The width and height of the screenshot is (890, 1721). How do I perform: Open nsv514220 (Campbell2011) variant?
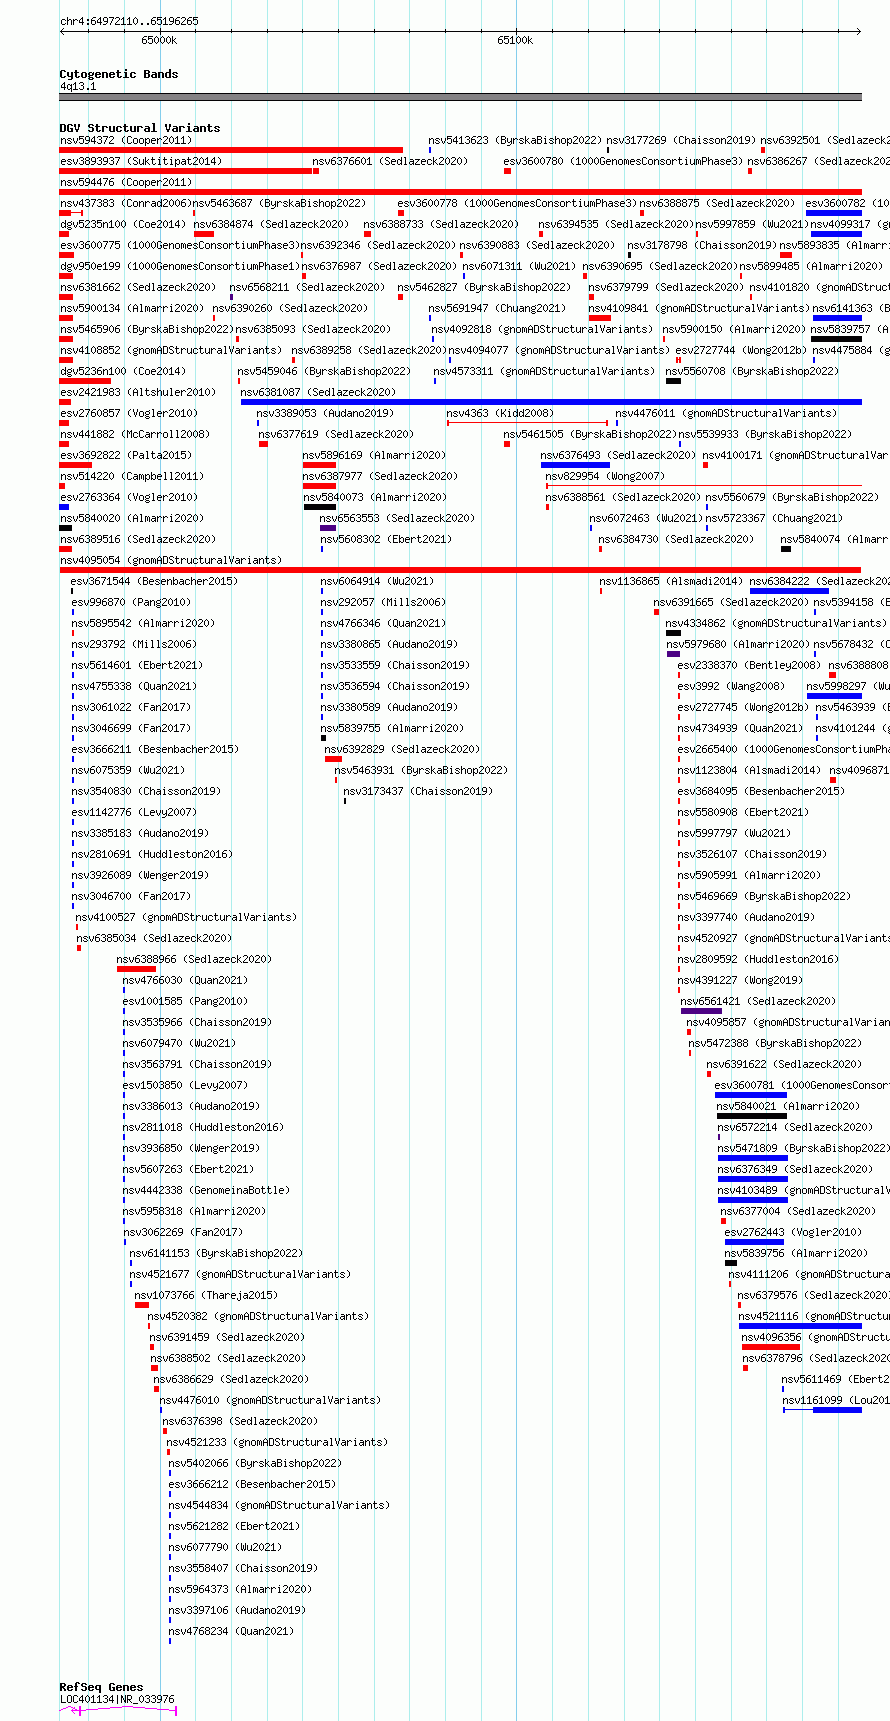pos(131,477)
